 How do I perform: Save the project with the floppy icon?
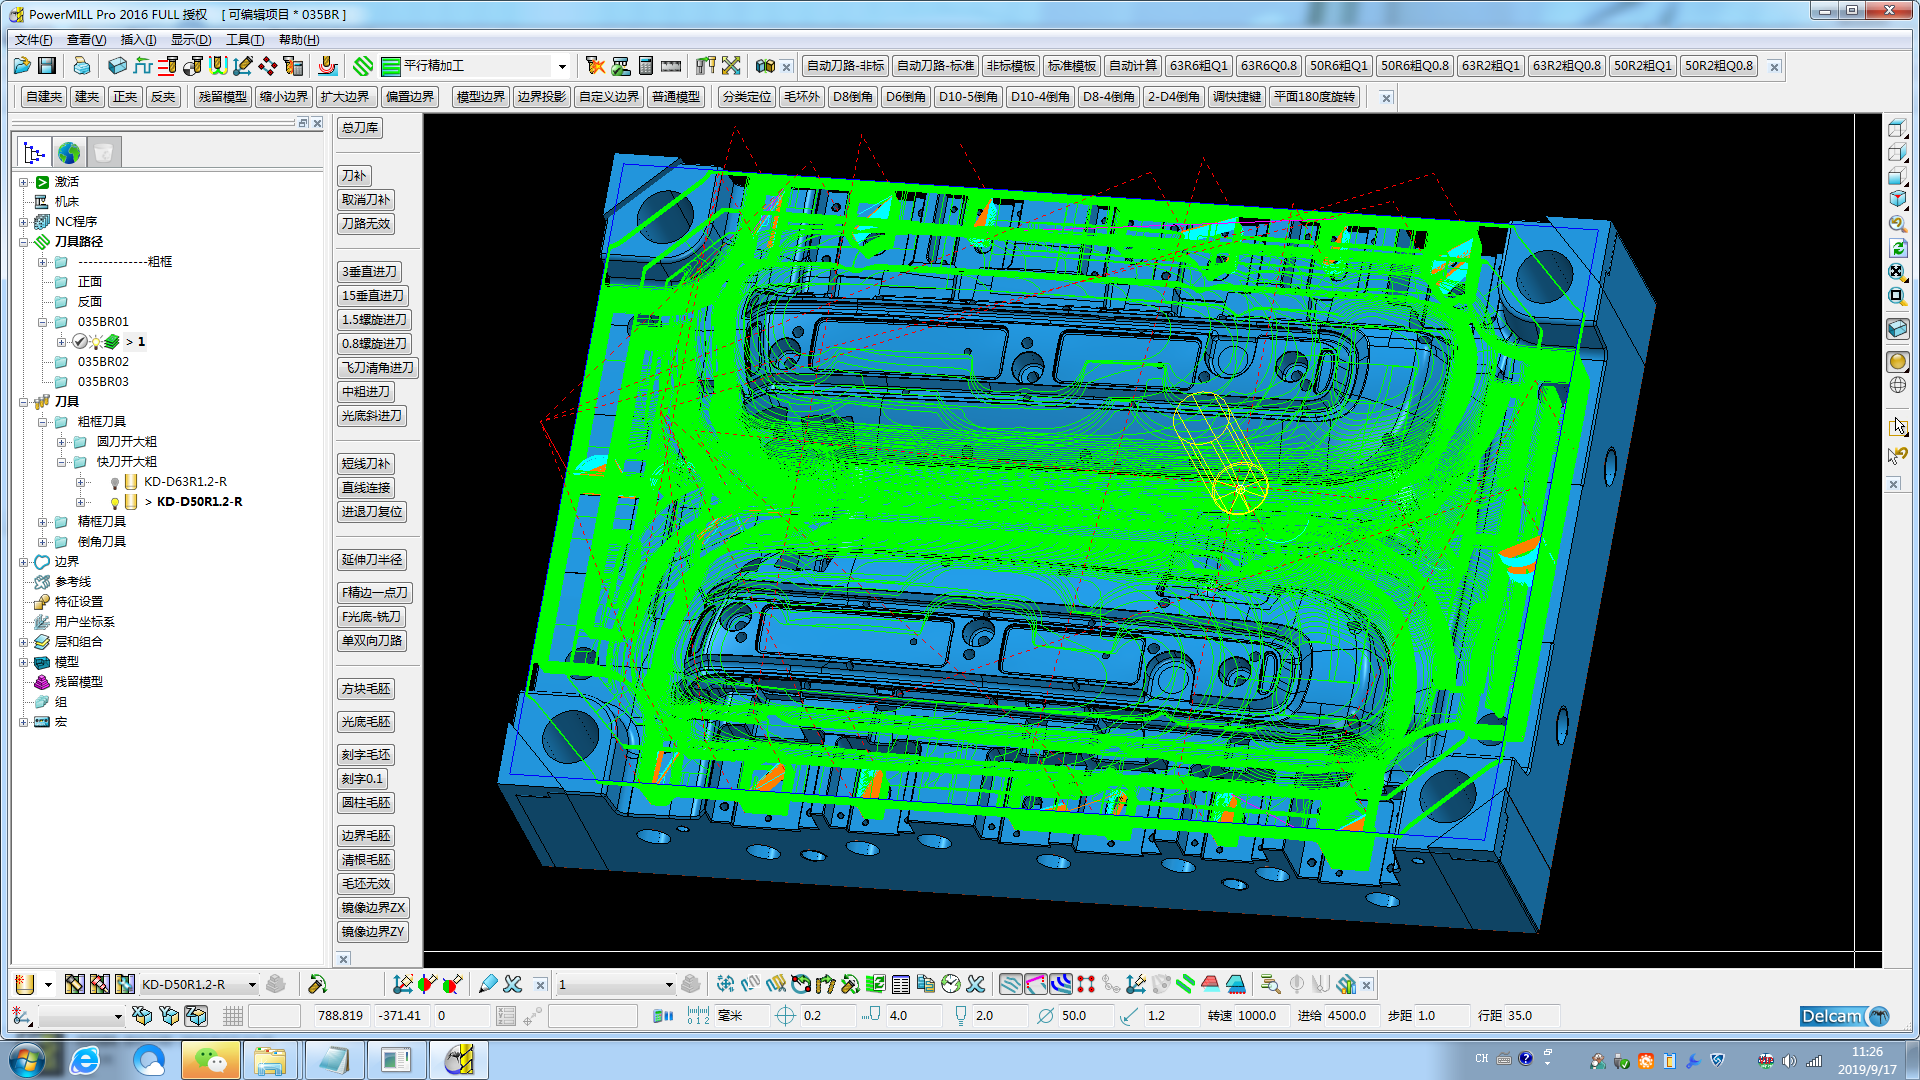pos(47,66)
